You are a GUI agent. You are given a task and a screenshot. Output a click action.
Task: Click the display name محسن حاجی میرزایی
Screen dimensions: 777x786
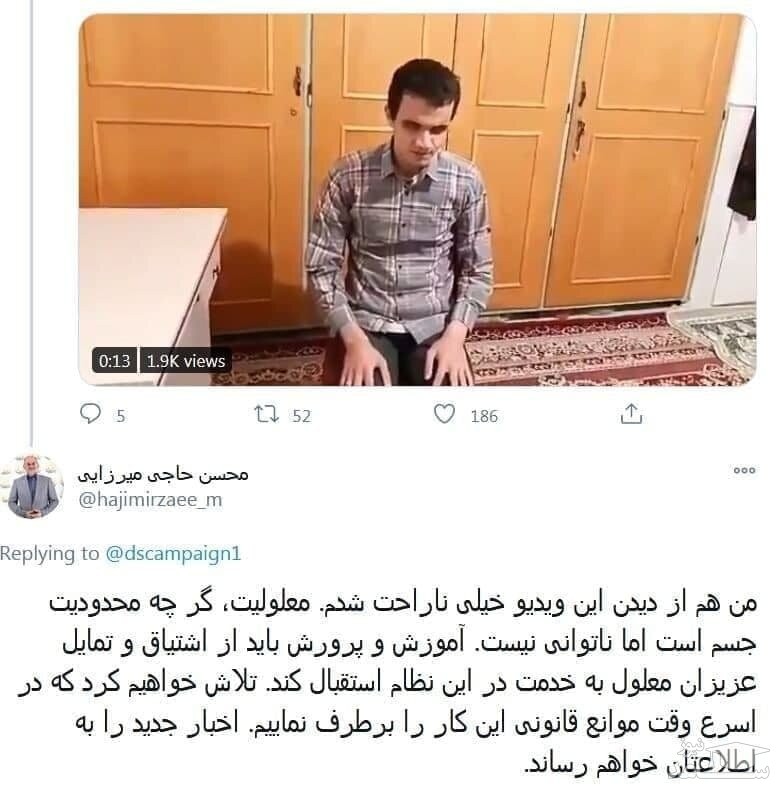click(163, 474)
